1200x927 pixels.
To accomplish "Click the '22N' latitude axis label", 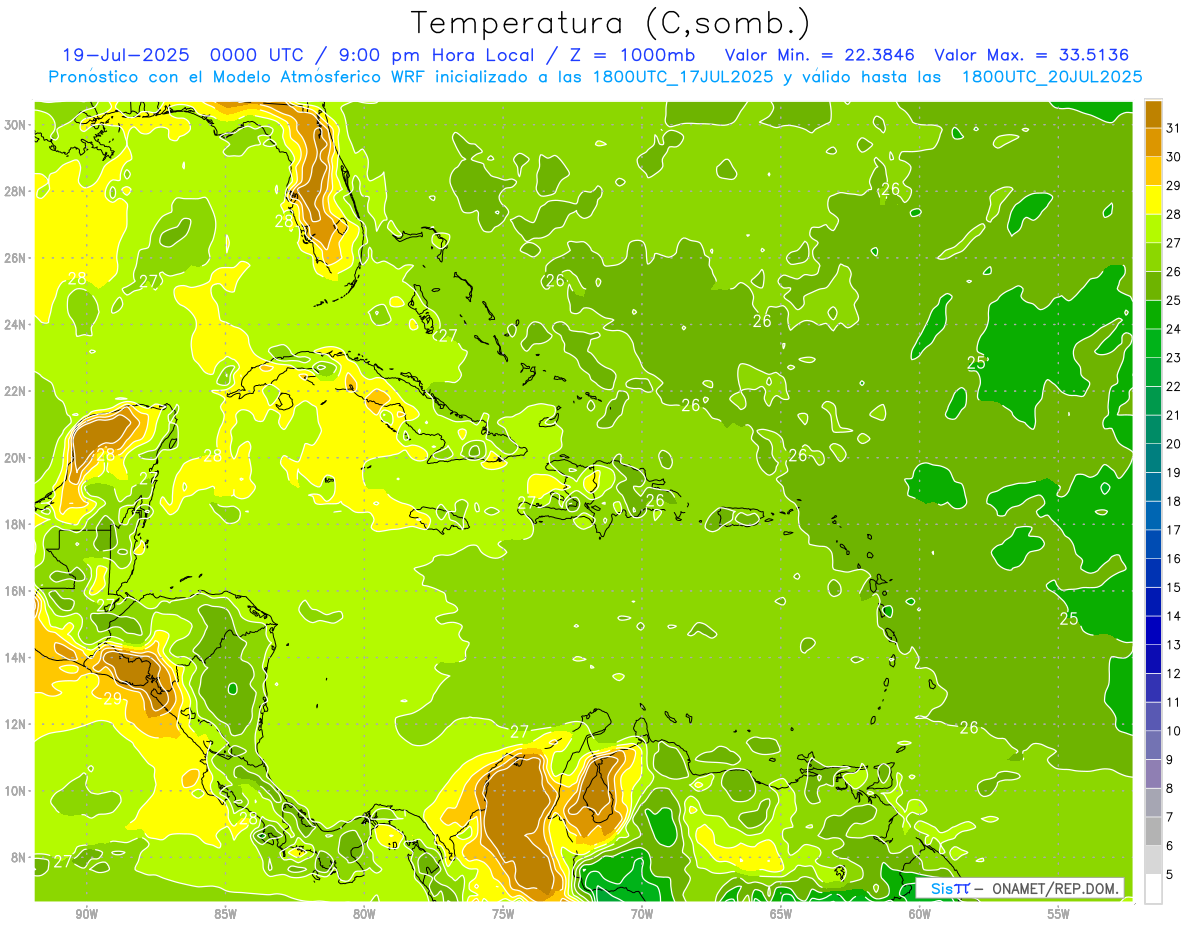I will [17, 391].
